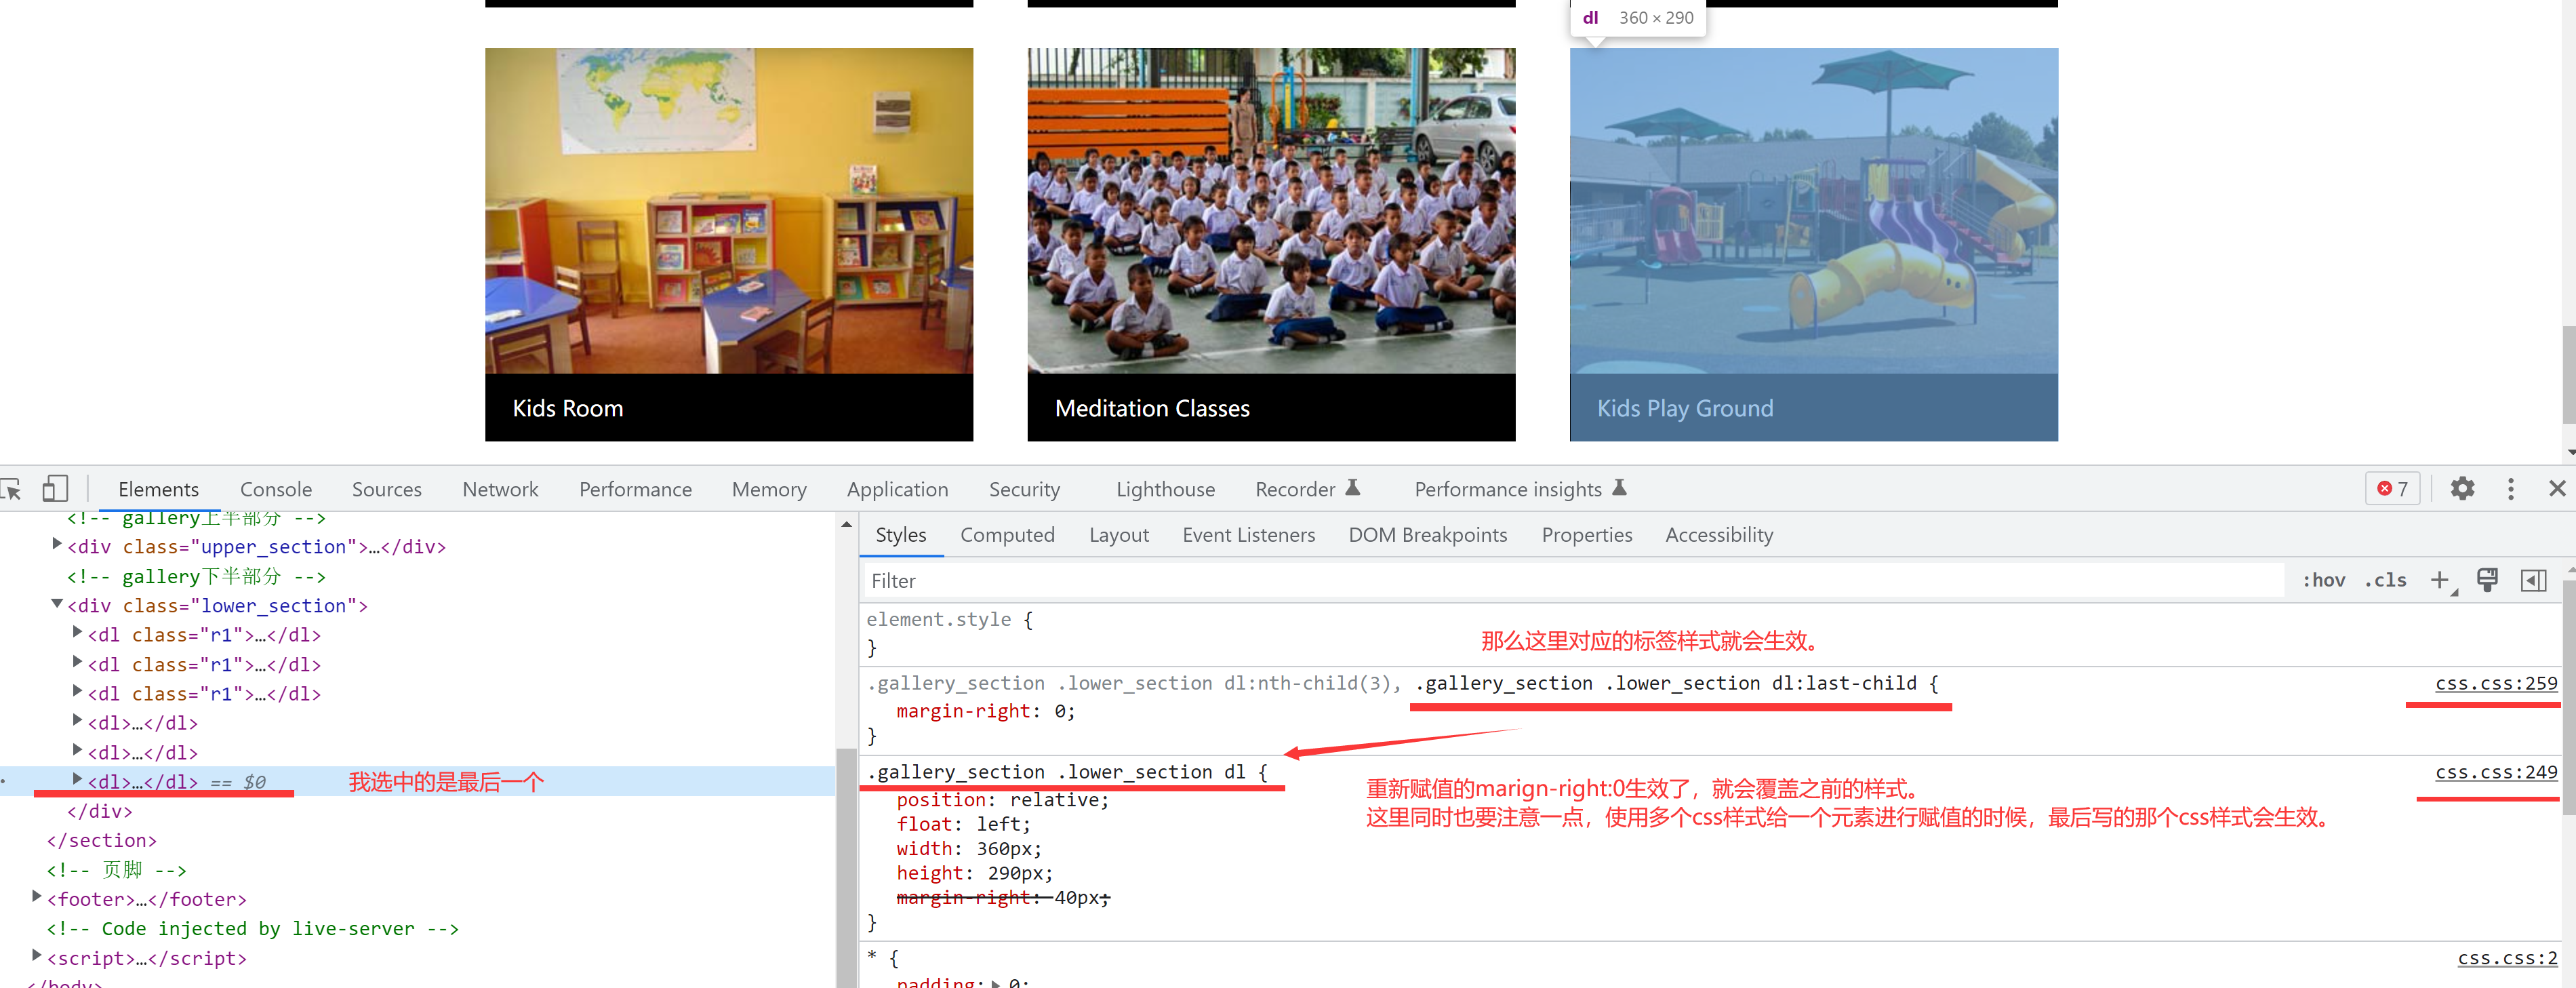The image size is (2576, 988).
Task: Select the Elements tab
Action: pyautogui.click(x=158, y=489)
